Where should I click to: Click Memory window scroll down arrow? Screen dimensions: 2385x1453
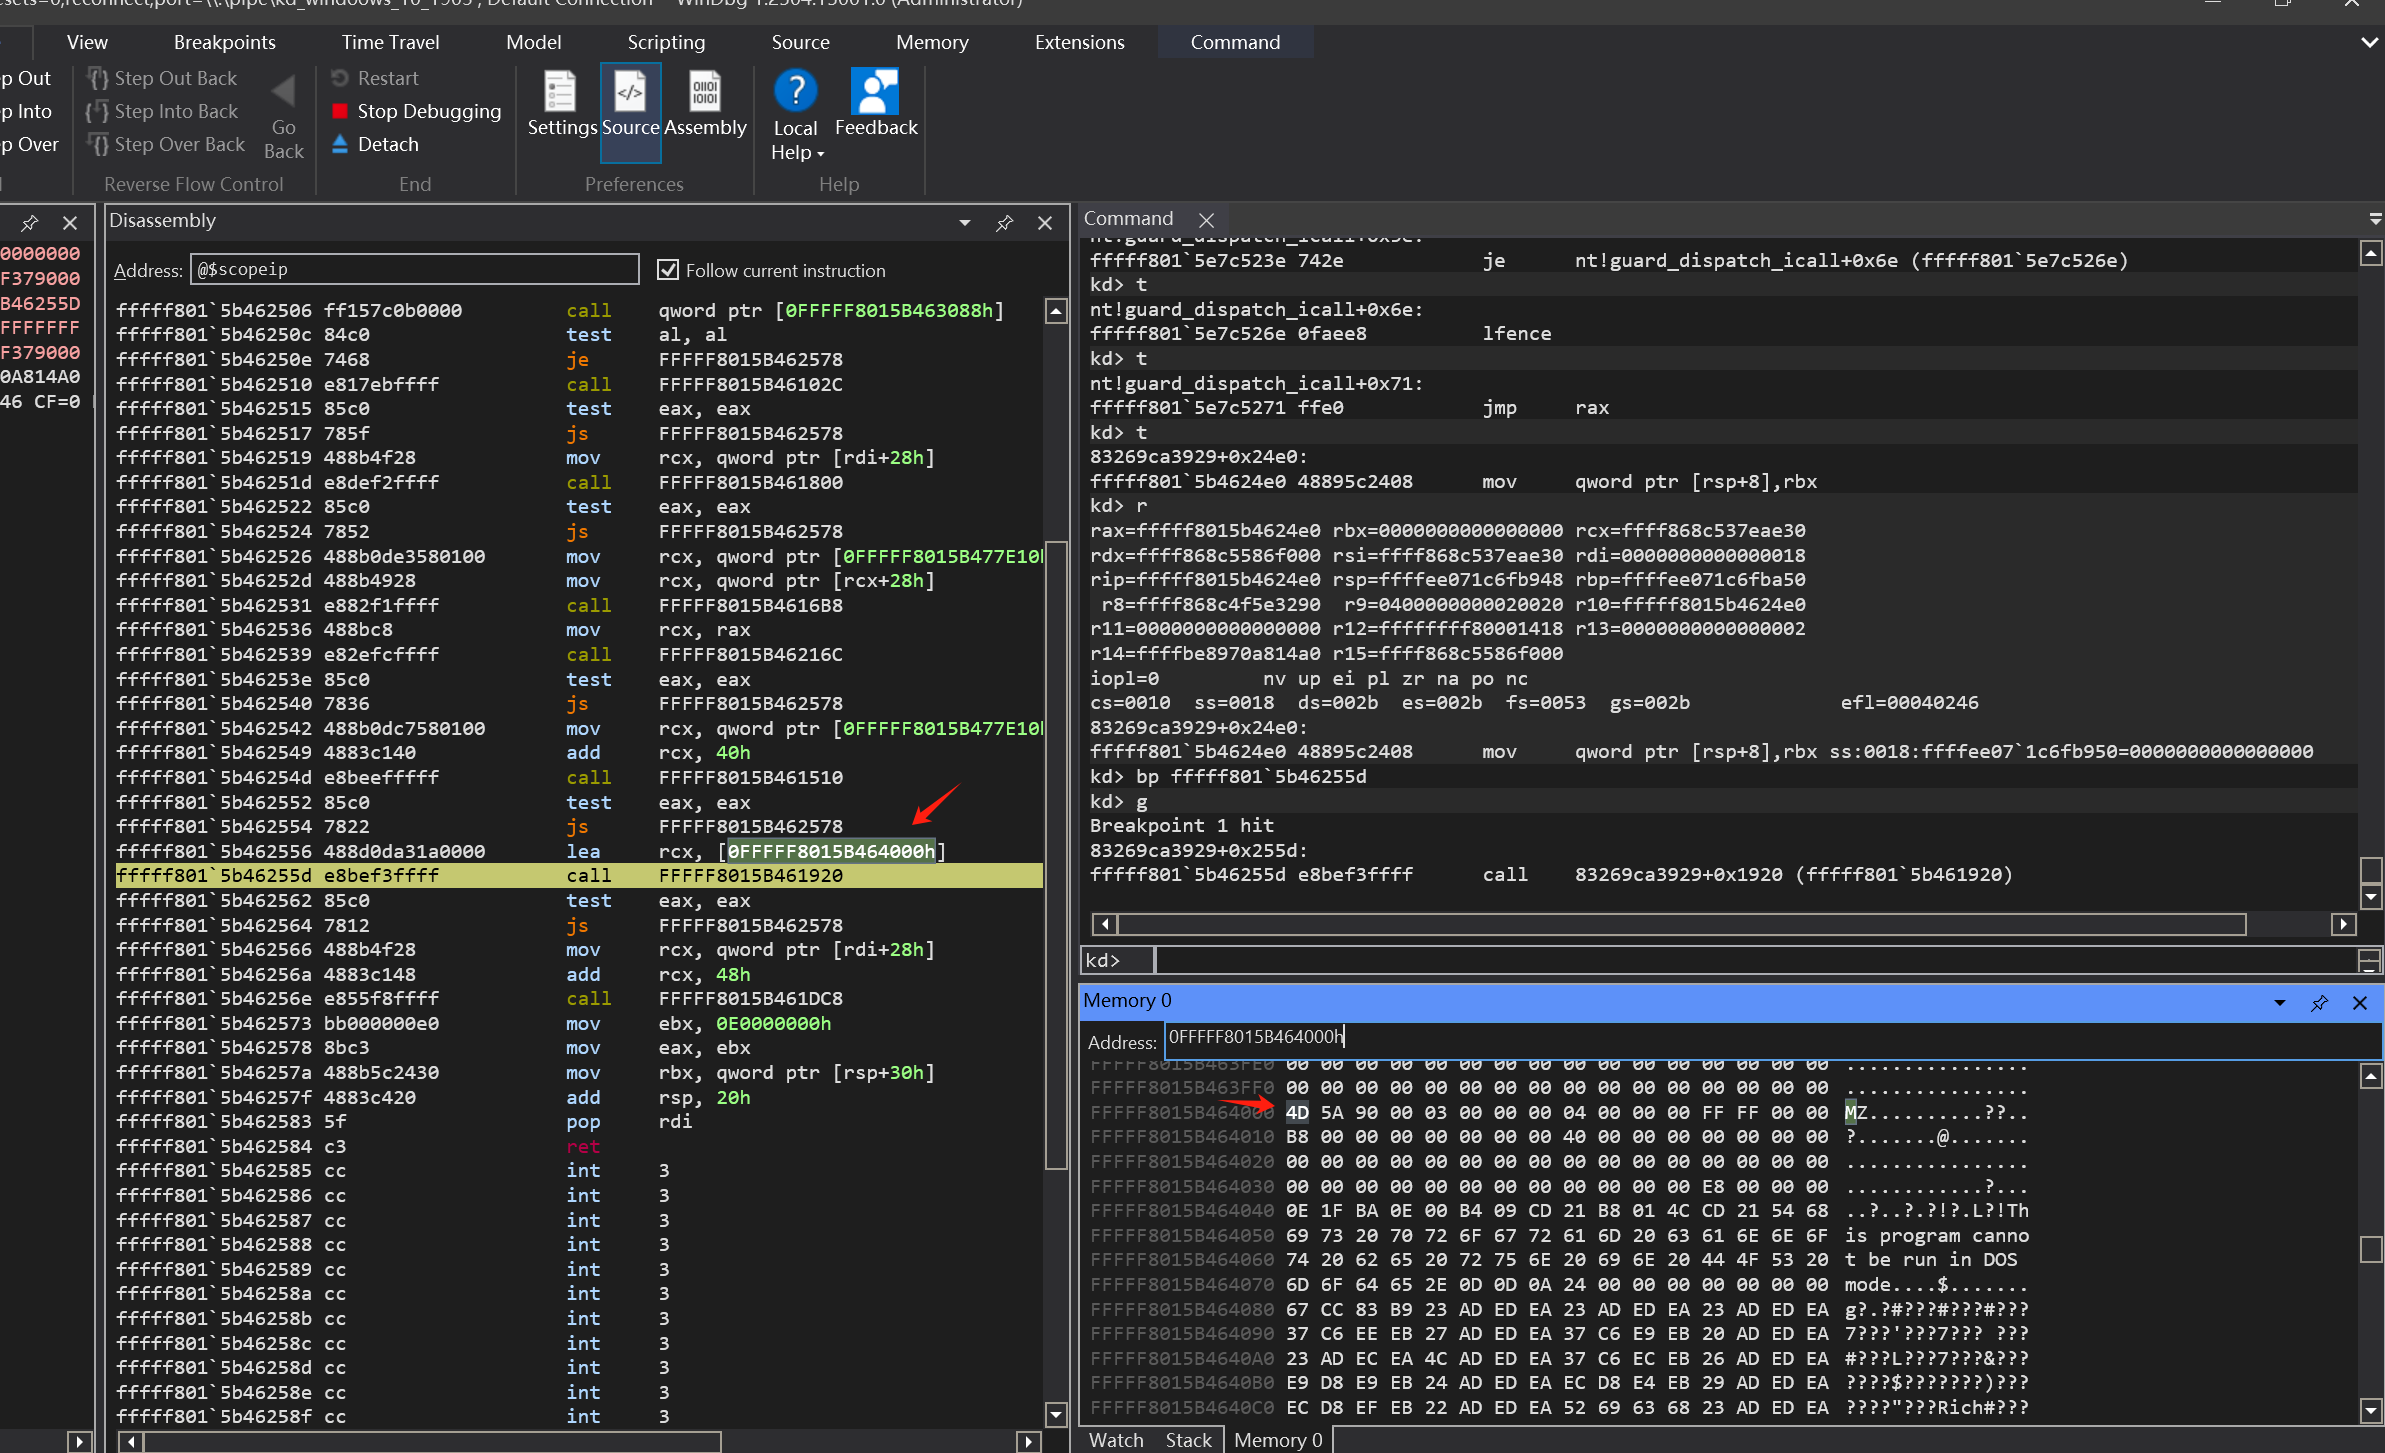coord(2371,1411)
